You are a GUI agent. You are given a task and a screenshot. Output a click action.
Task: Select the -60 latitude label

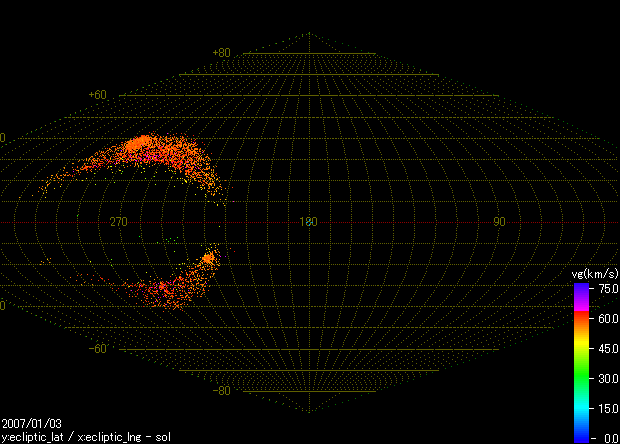[x=98, y=349]
